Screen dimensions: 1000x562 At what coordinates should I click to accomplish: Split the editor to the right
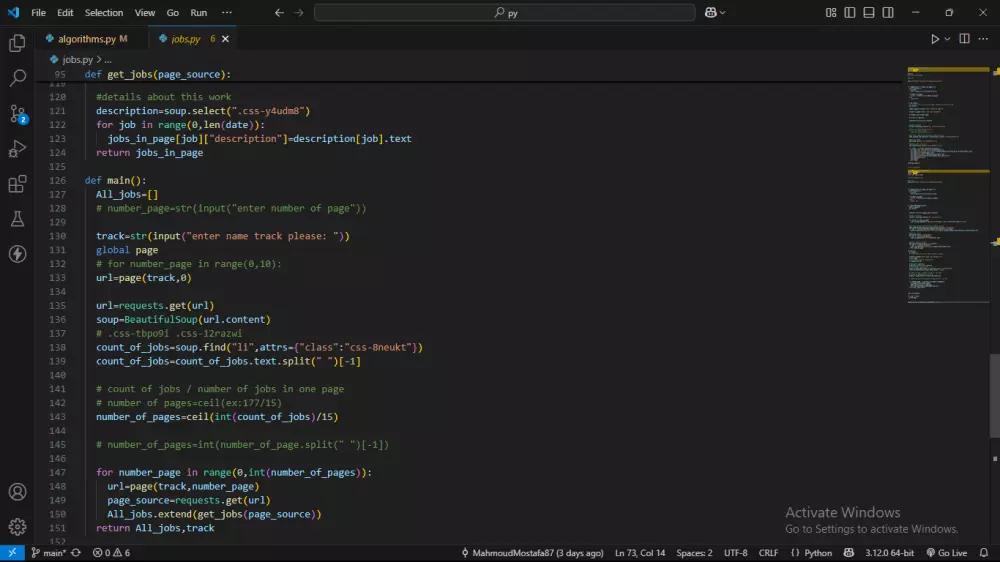click(965, 39)
